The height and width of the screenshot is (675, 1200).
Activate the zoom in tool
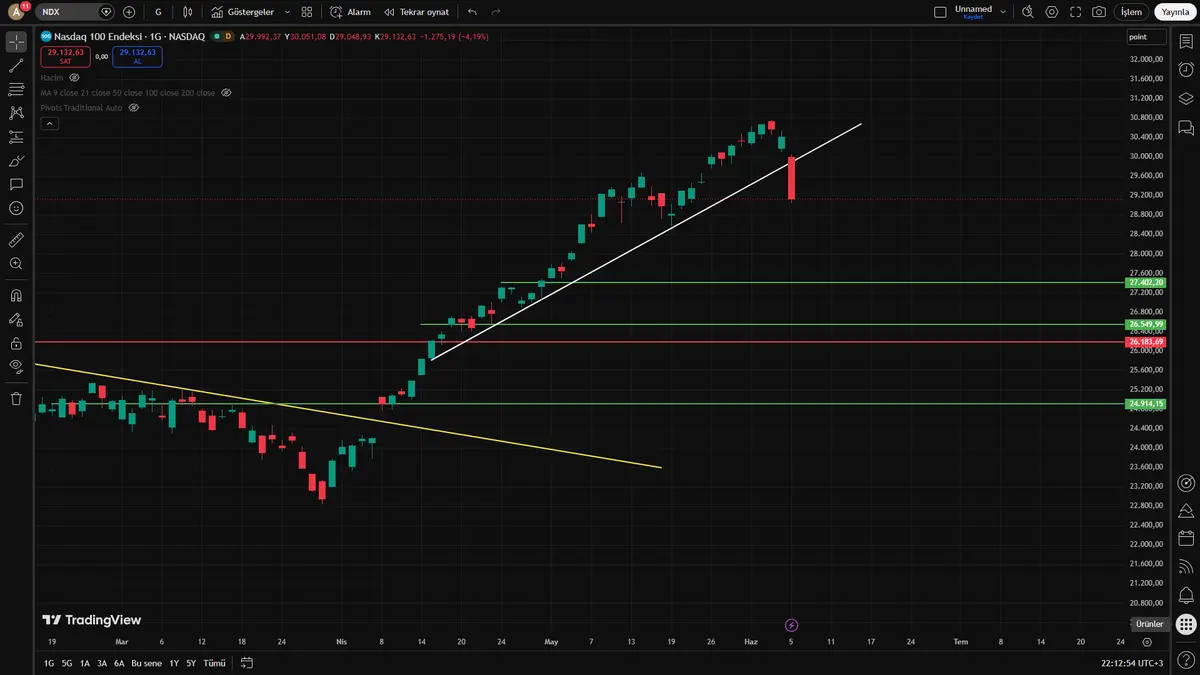(x=16, y=264)
